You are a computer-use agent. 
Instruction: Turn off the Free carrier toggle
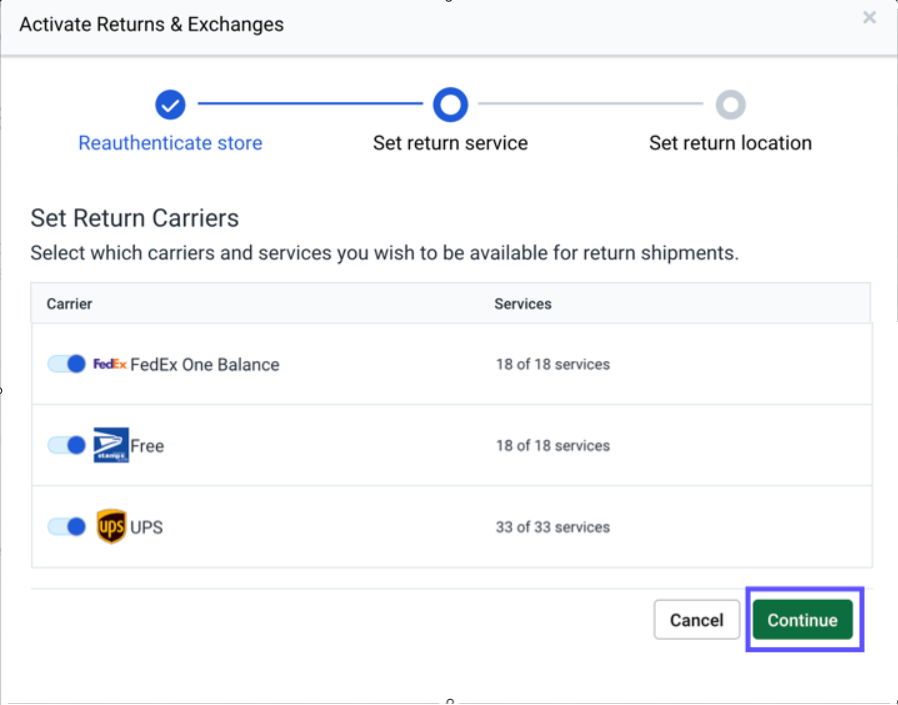[67, 445]
